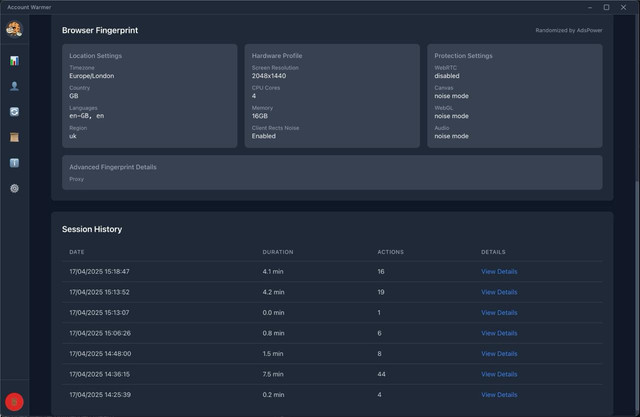The height and width of the screenshot is (417, 640).
Task: Click the WebRTC disabled value
Action: [x=447, y=76]
